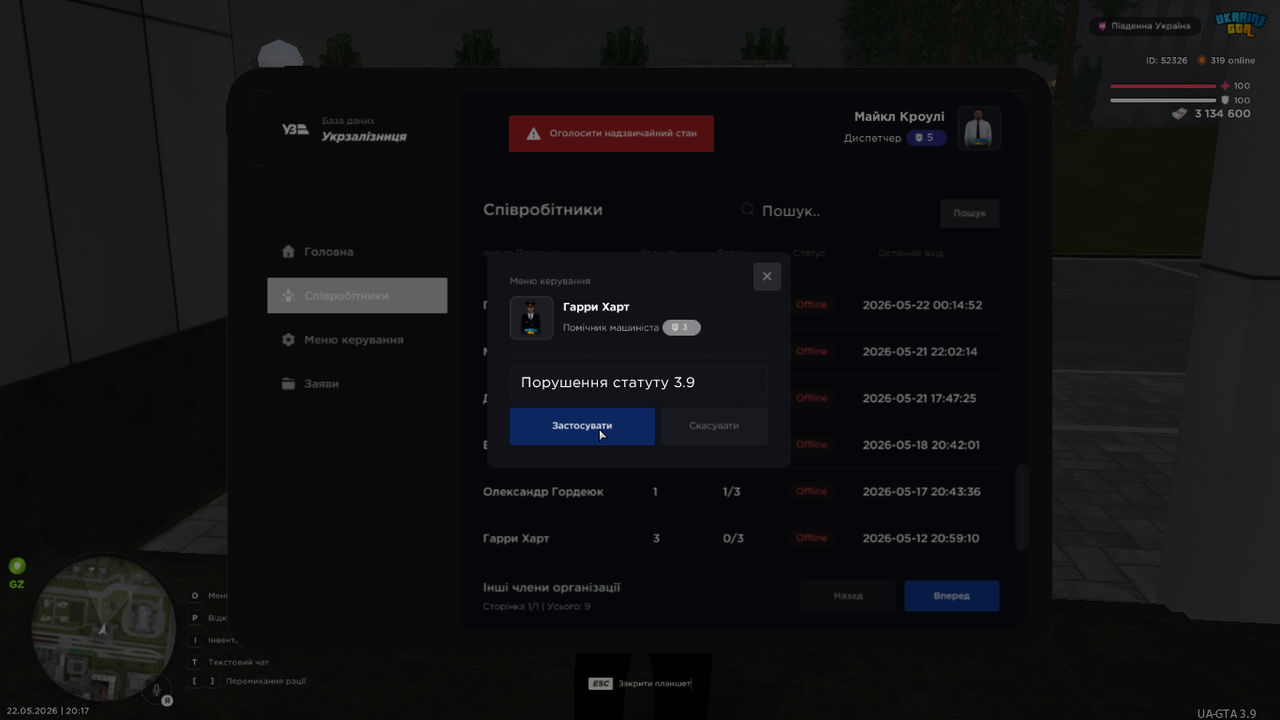Close the Меню керування dialog
Screen dimensions: 1280x720
(767, 277)
